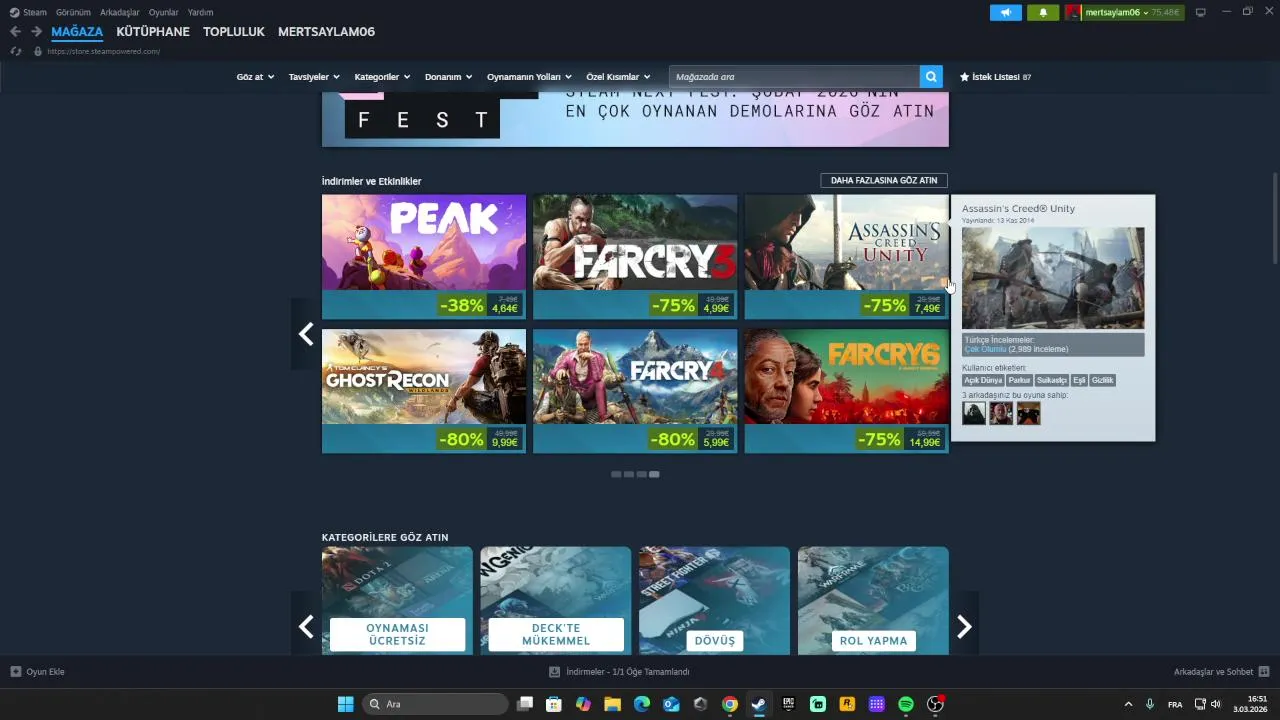
Task: Expand the Oynamanın Yolları dropdown
Action: click(529, 77)
